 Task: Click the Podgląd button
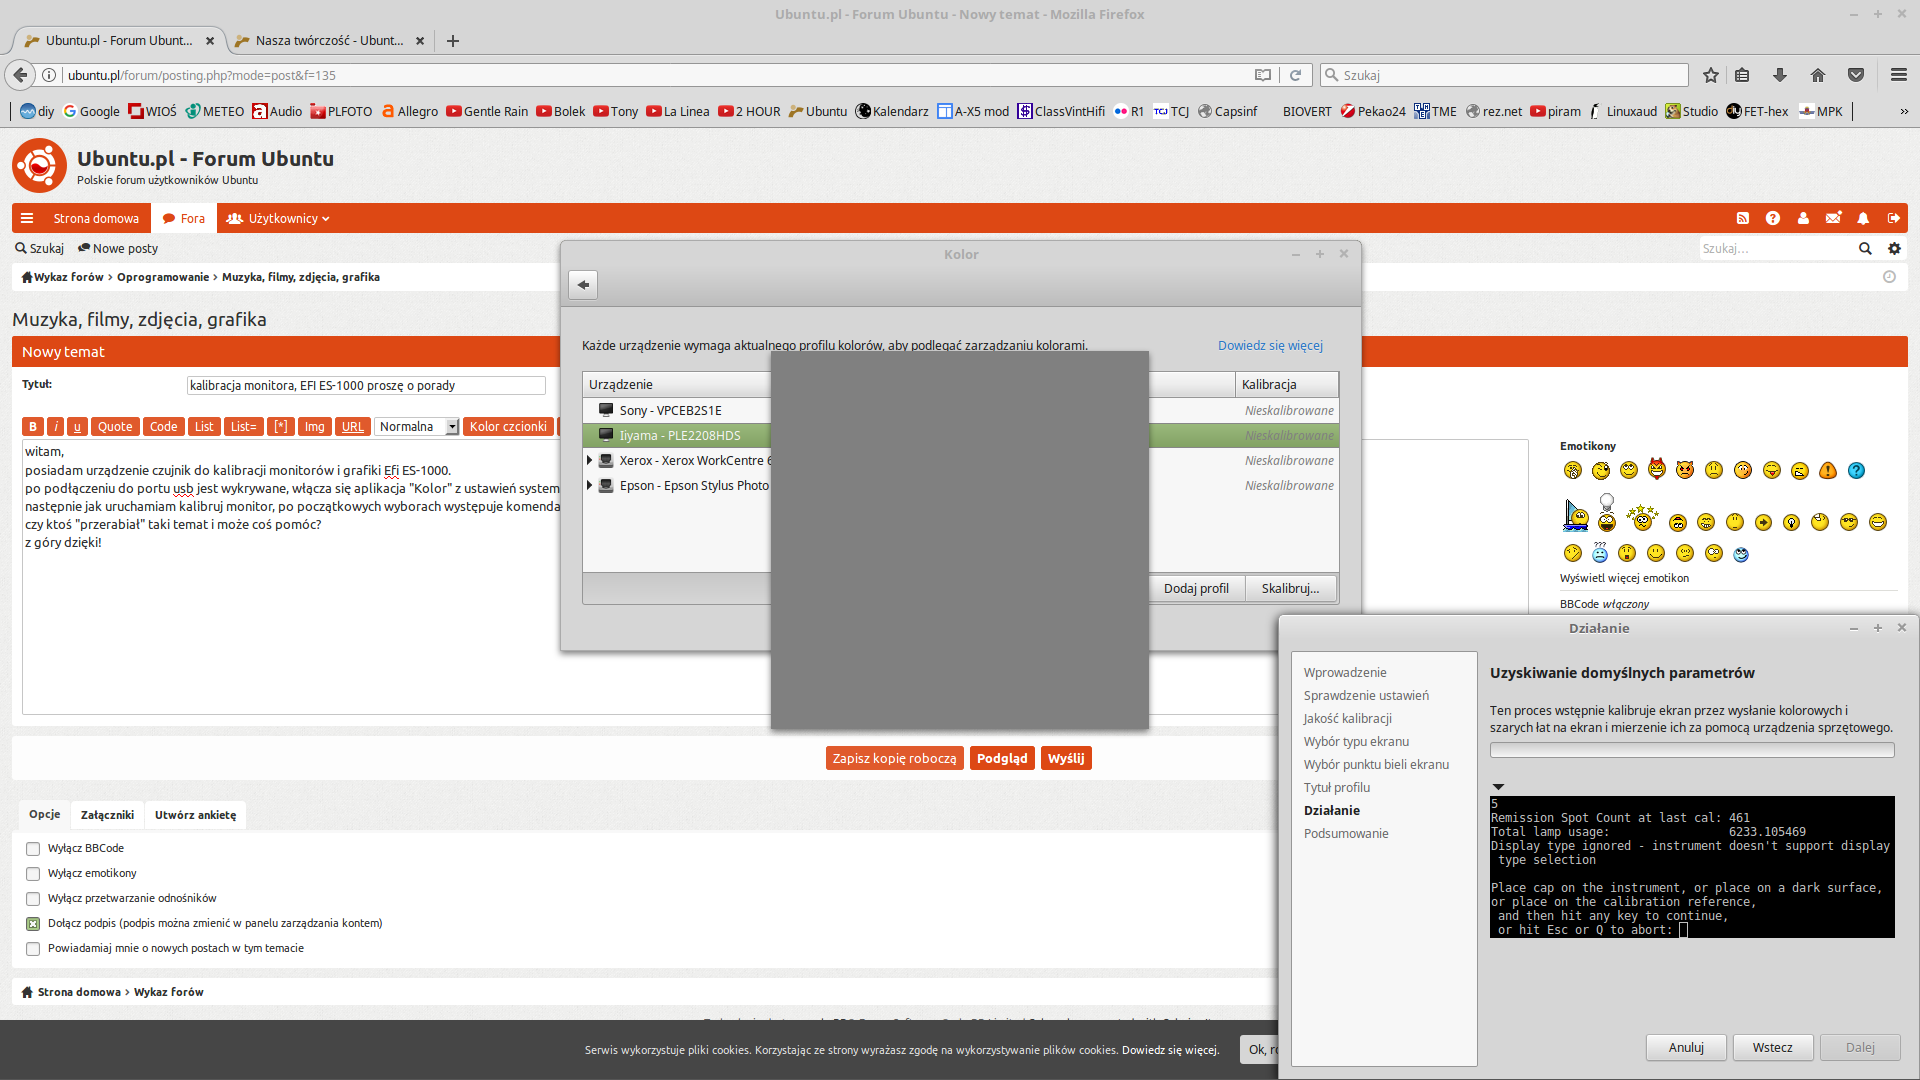point(1002,758)
